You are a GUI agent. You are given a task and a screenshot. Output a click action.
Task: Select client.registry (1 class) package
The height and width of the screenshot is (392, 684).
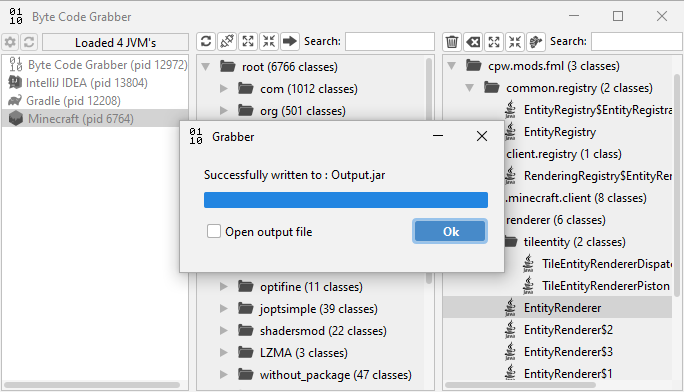(564, 154)
